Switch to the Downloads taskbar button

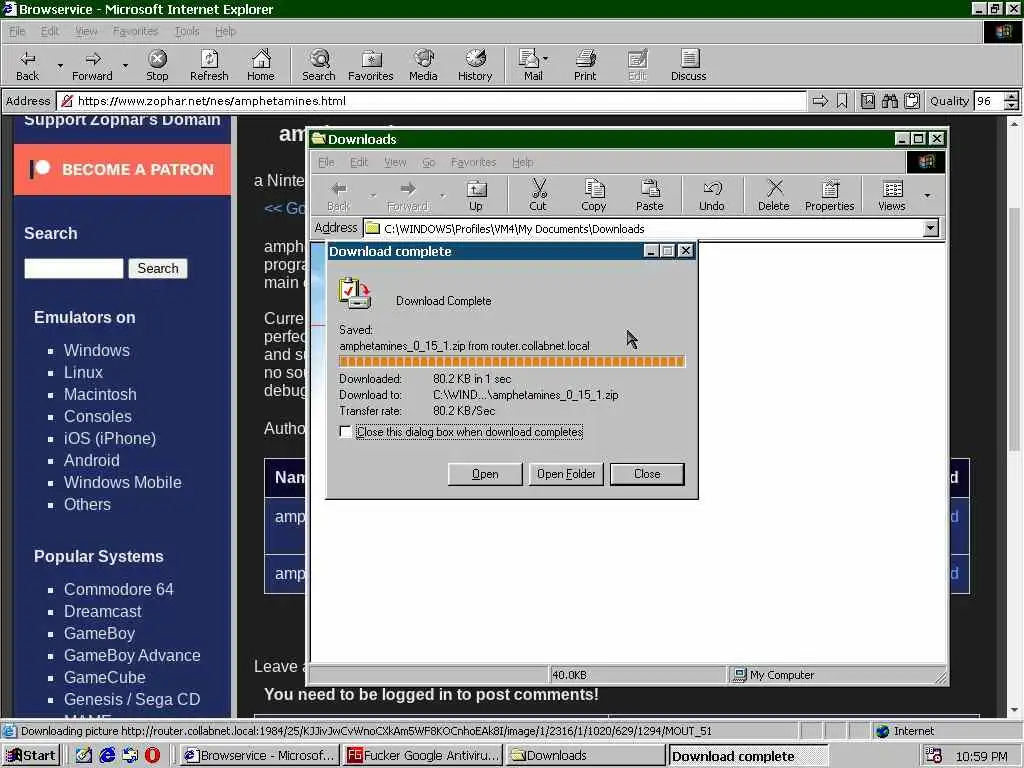click(x=586, y=756)
